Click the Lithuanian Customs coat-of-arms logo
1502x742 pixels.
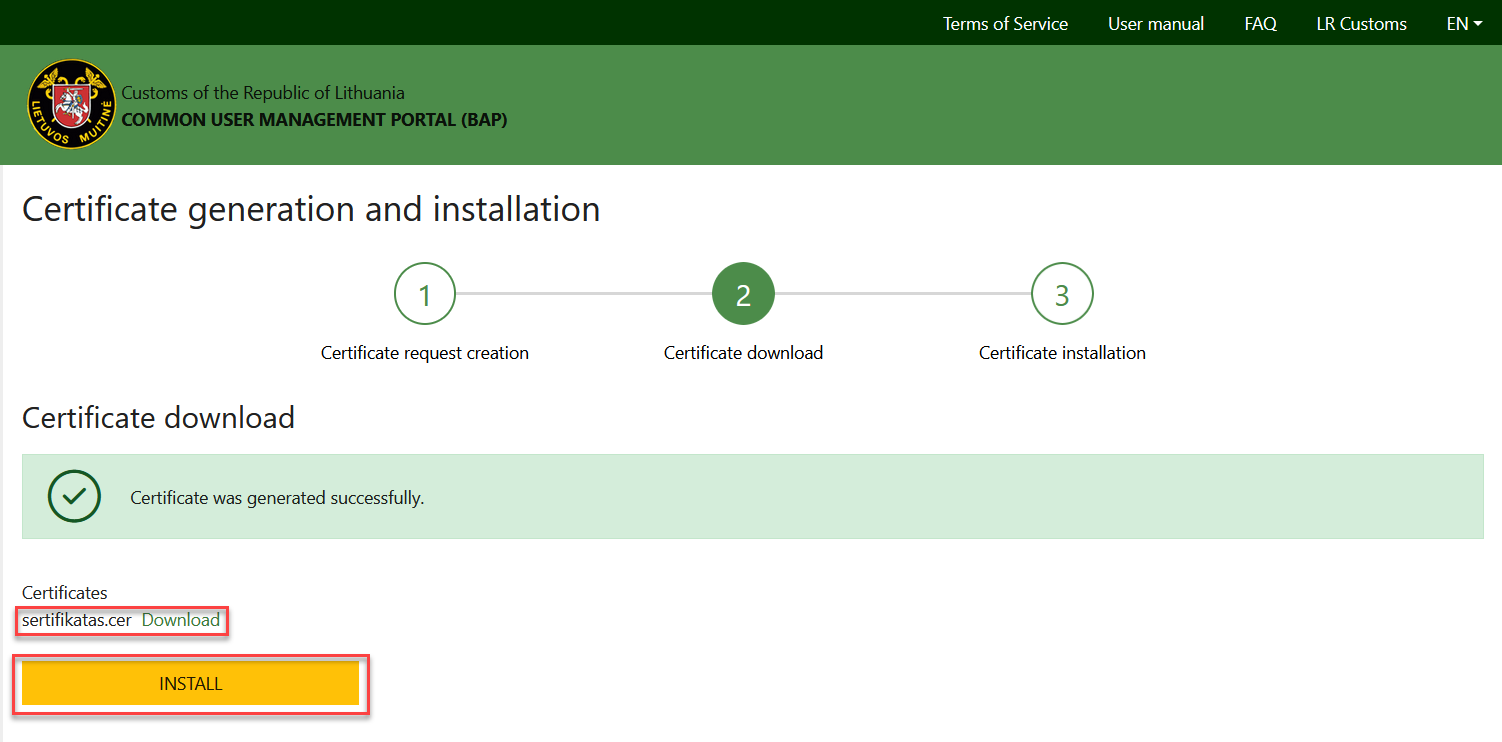71,104
